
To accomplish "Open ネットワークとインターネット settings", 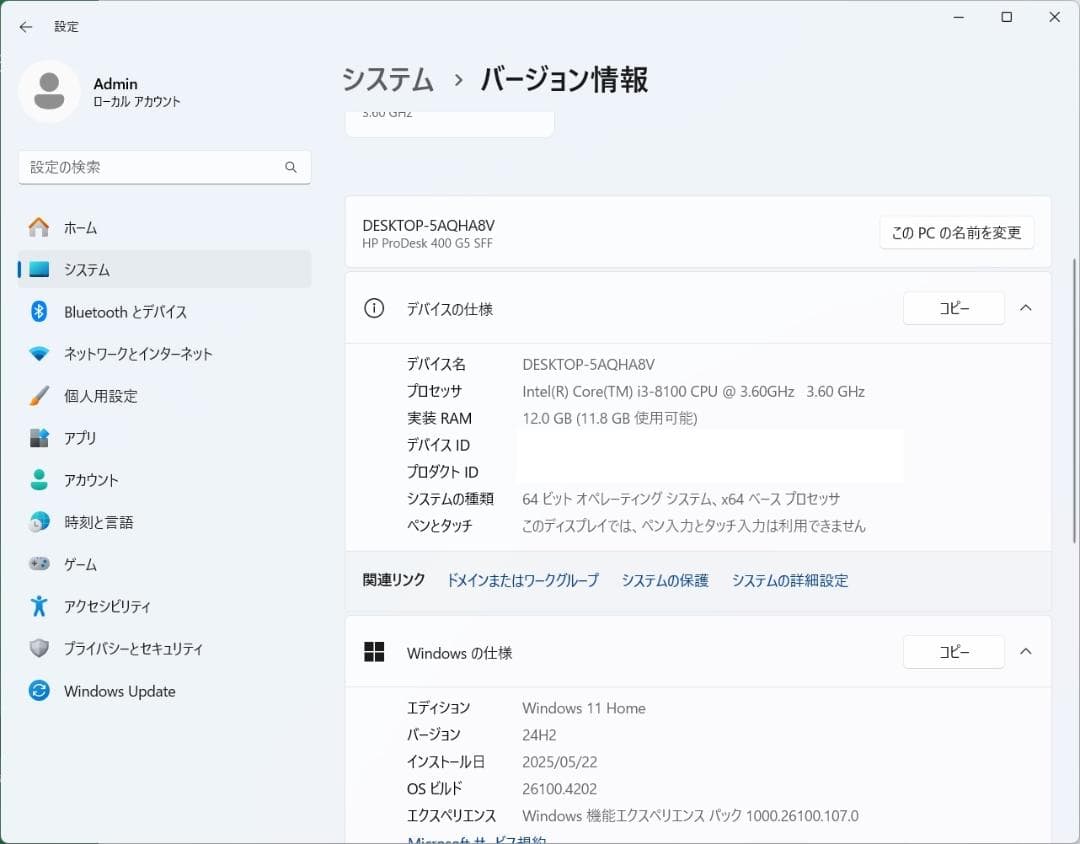I will point(38,353).
